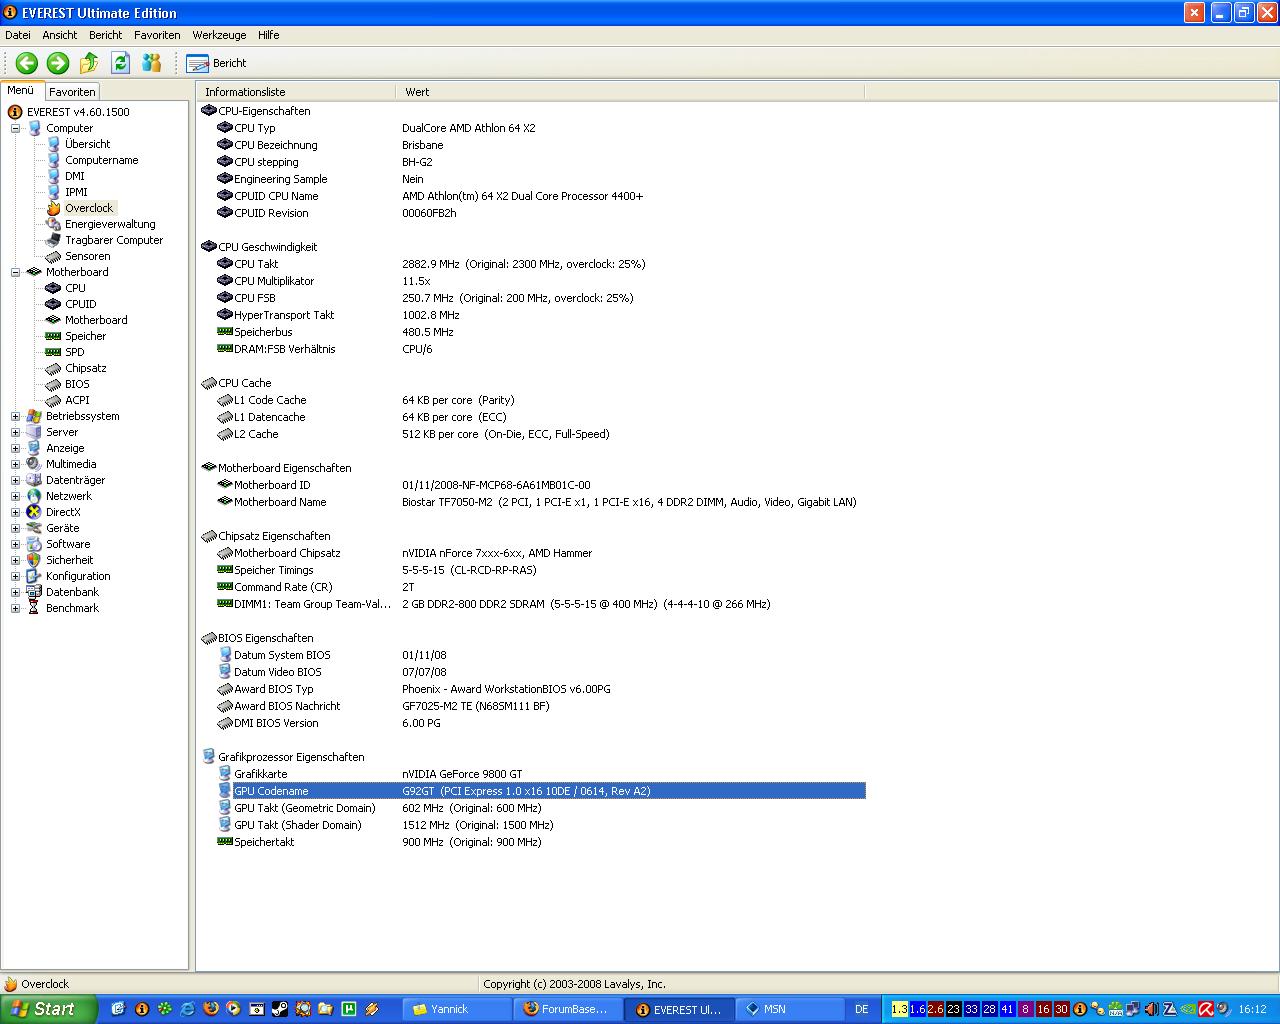Collapse the Computer tree node

(x=15, y=128)
